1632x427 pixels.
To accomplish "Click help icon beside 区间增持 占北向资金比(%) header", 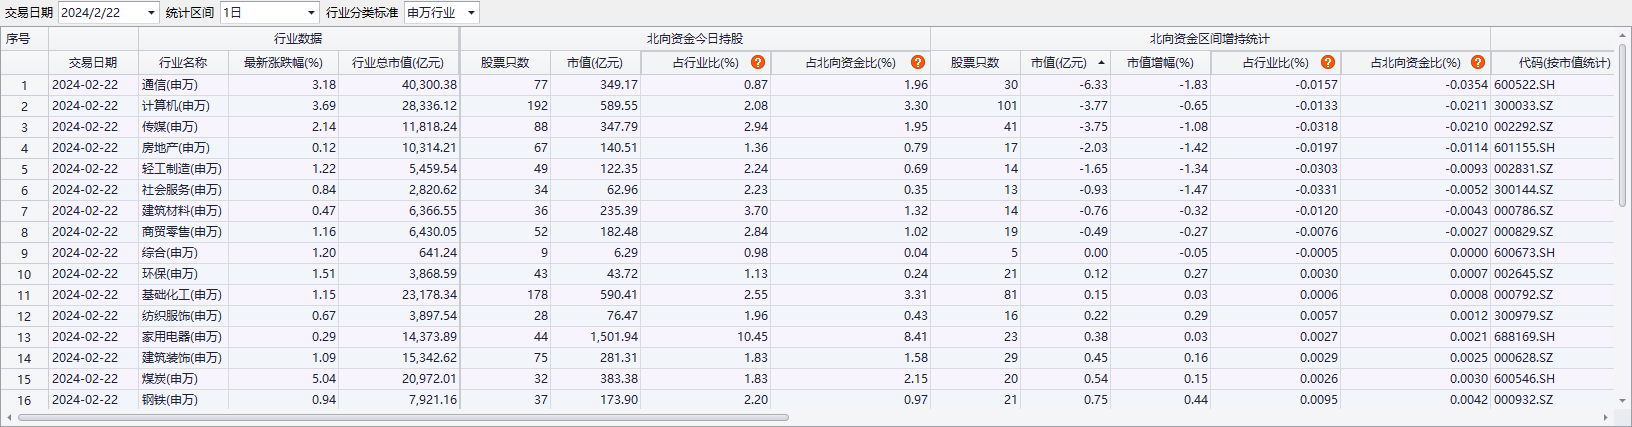I will pos(1477,62).
